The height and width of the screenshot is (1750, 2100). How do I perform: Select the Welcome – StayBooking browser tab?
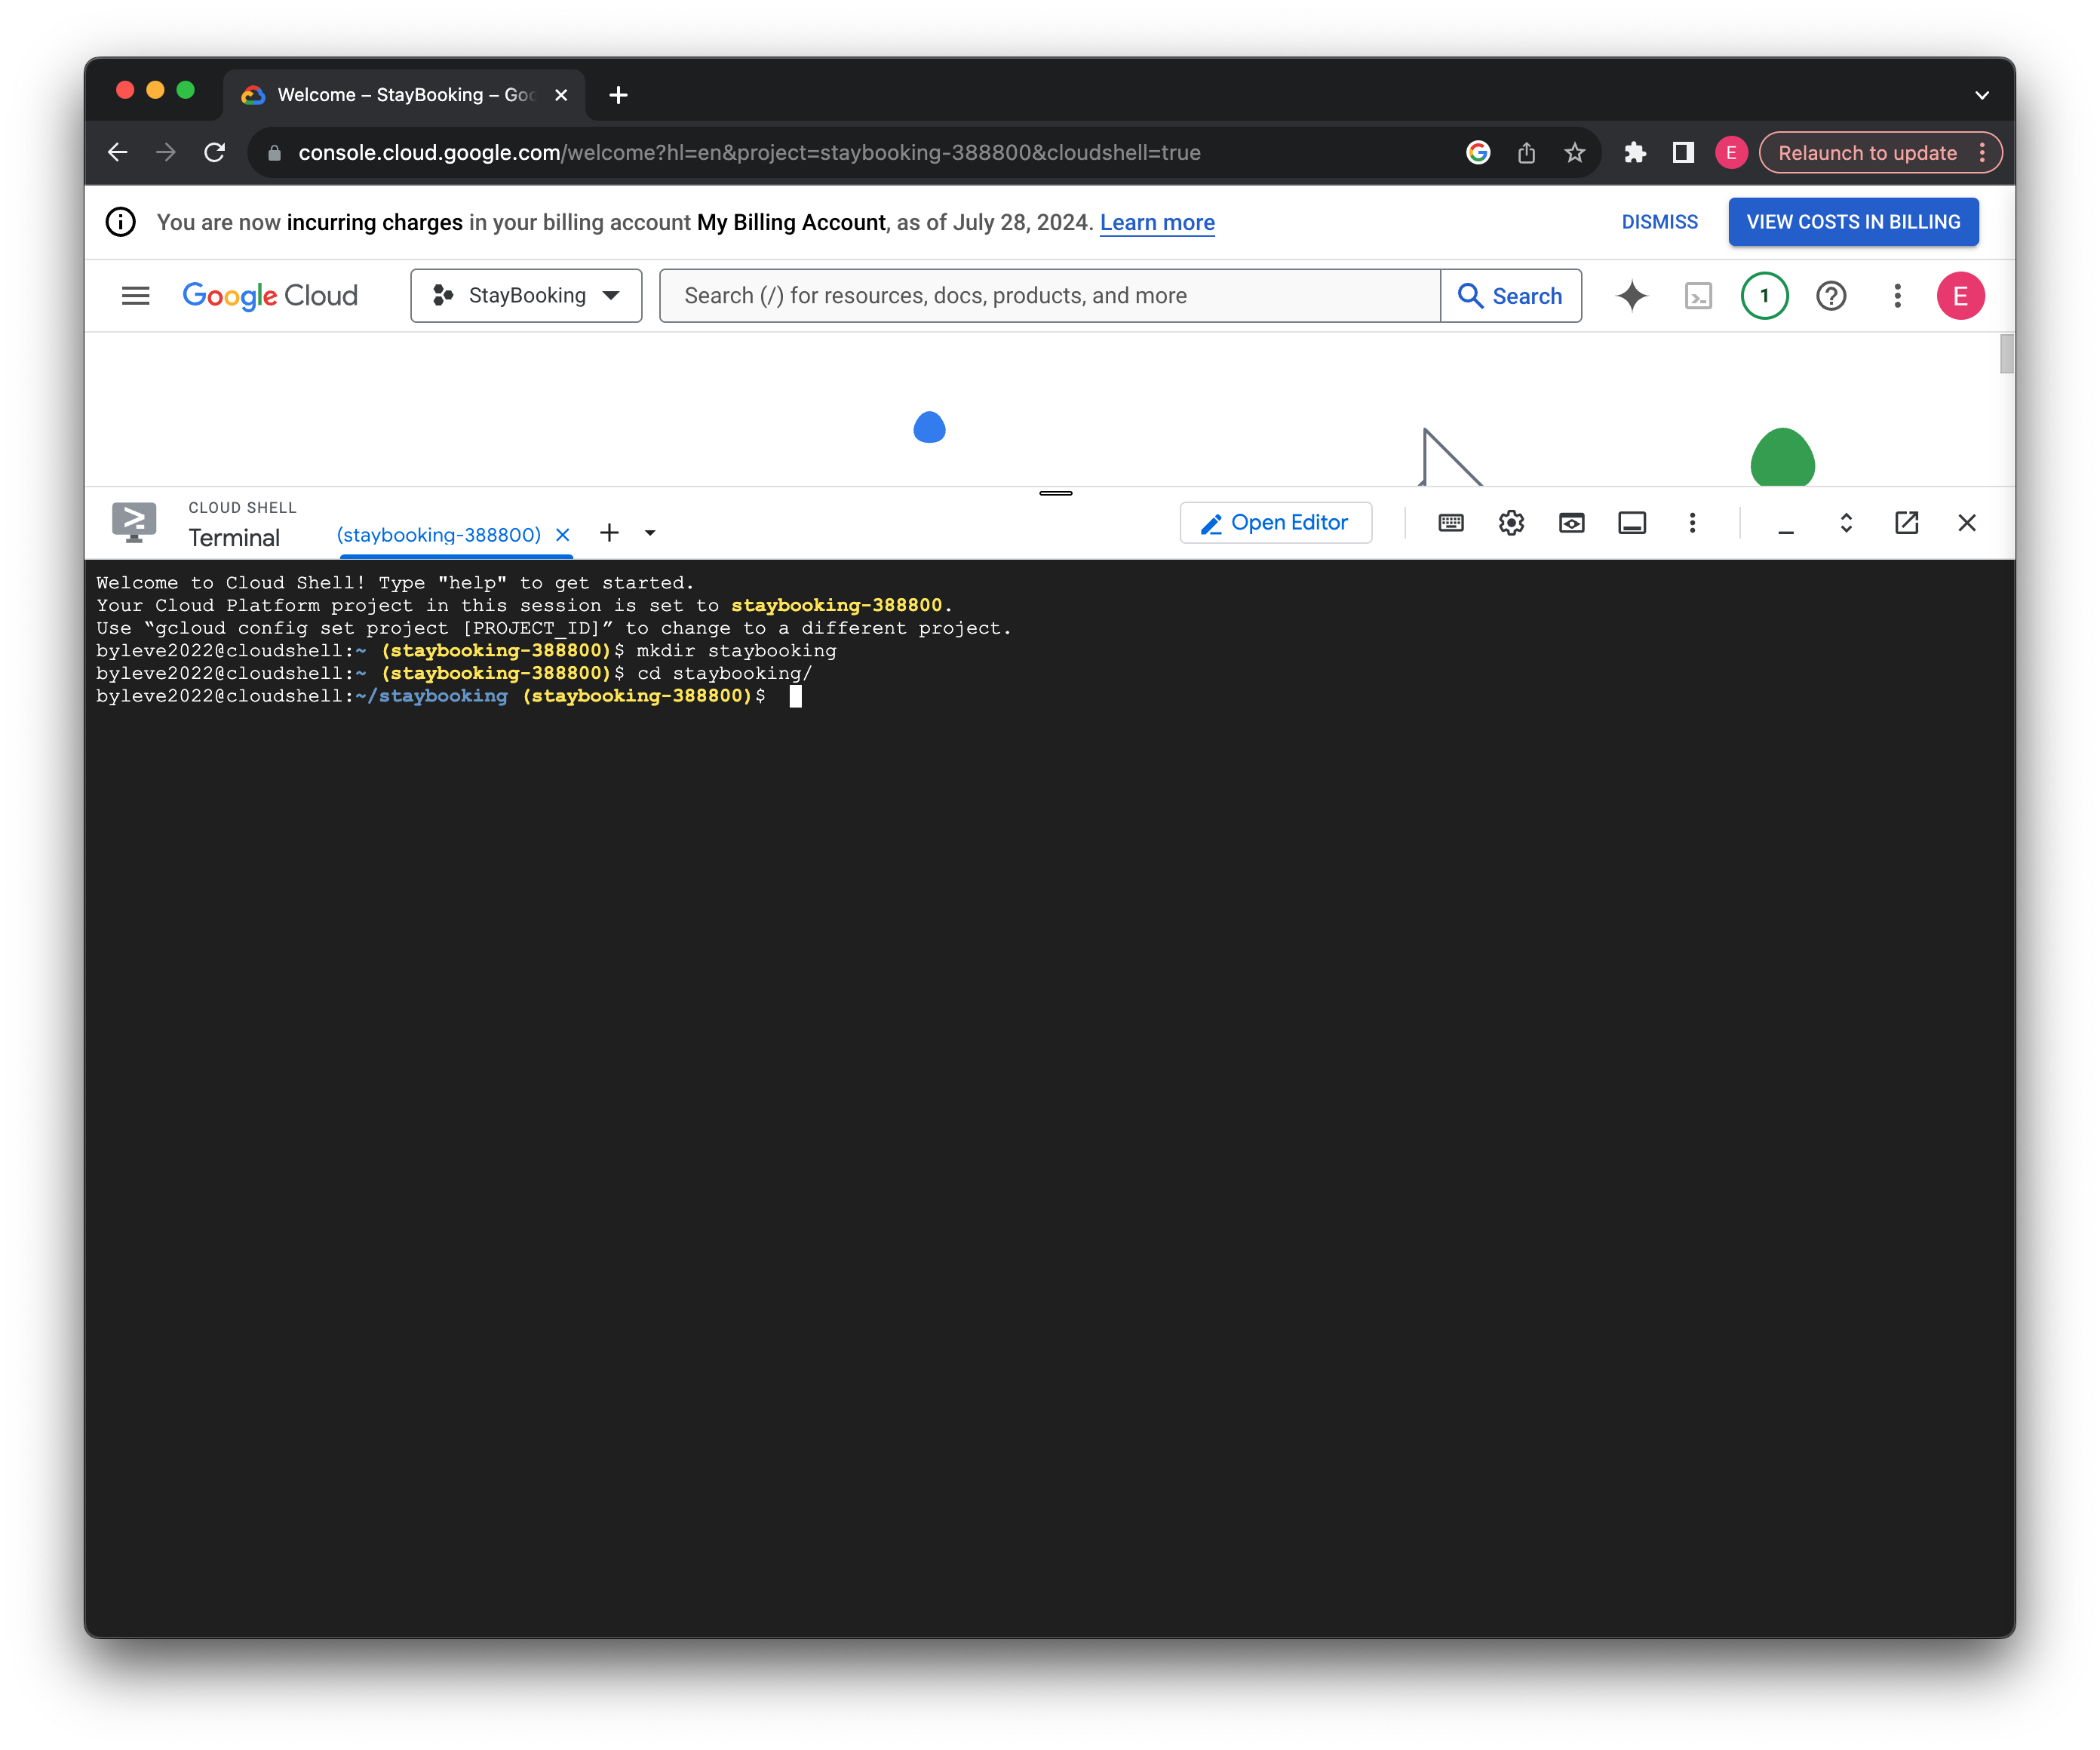click(x=404, y=95)
